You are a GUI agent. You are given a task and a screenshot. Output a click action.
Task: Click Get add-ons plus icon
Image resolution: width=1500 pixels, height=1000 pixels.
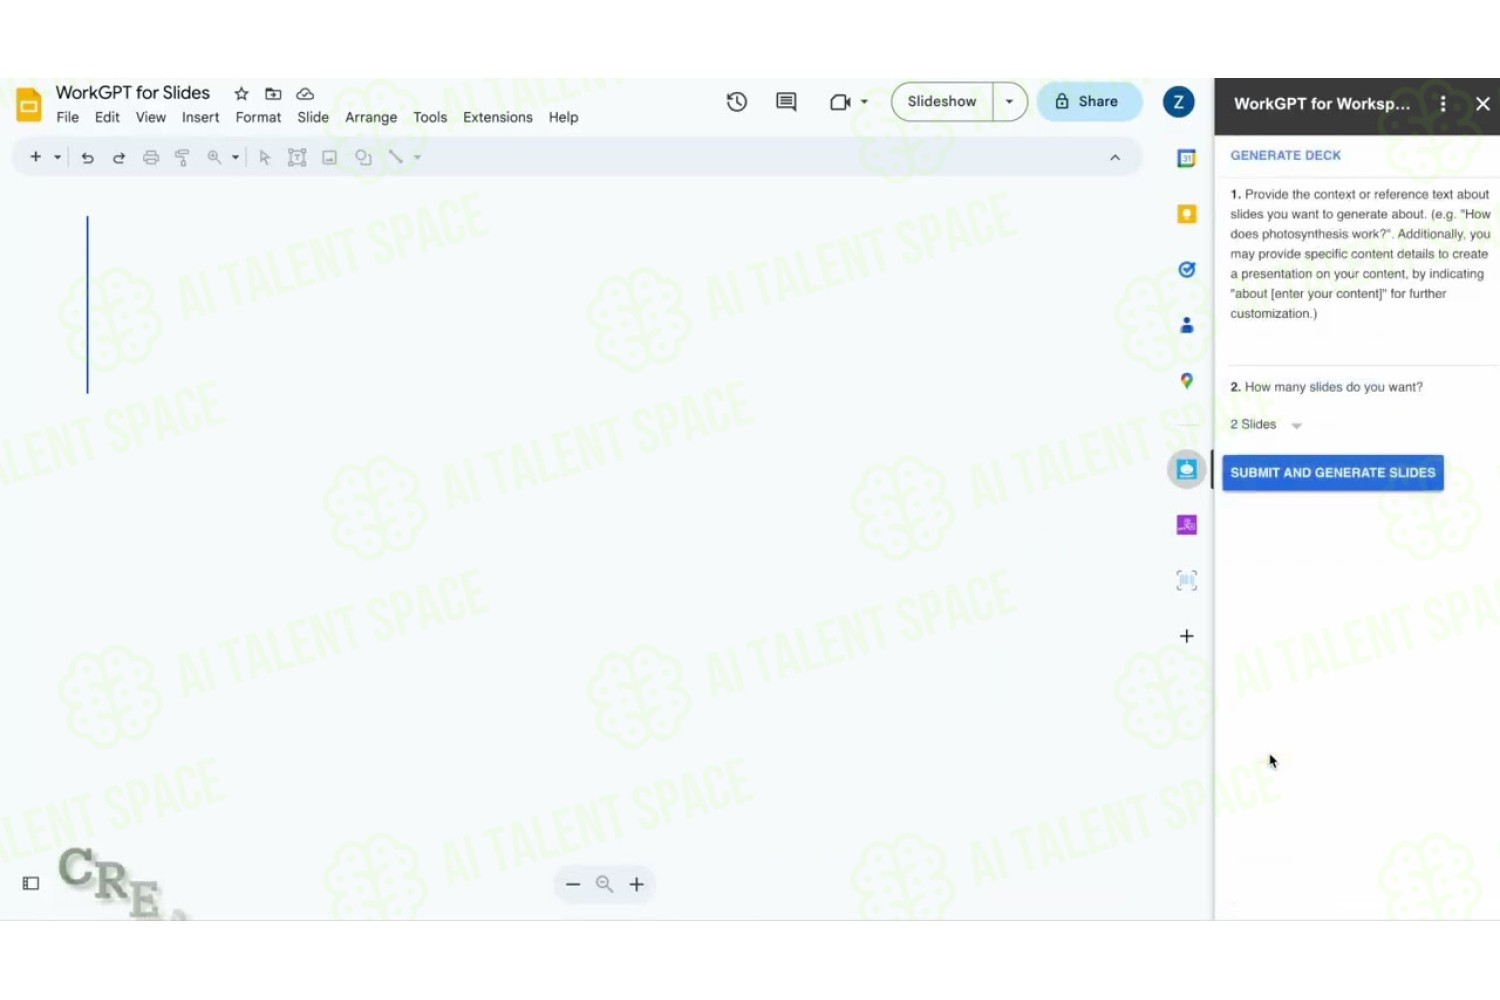coord(1187,636)
